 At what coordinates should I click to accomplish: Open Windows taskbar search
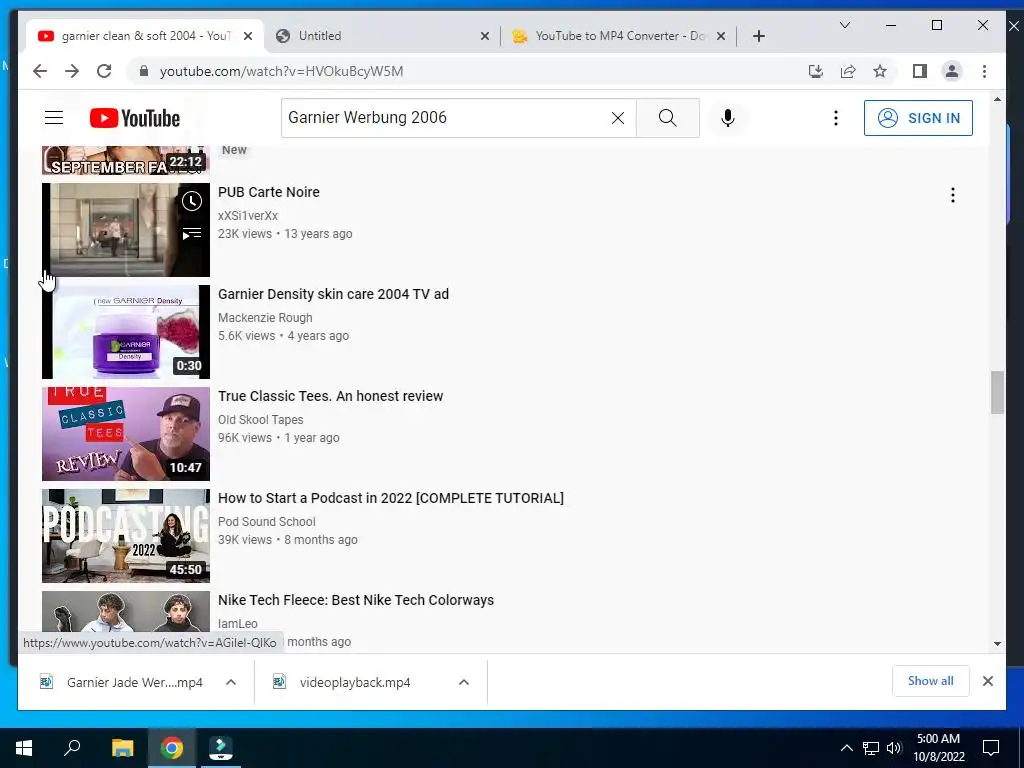coord(72,748)
